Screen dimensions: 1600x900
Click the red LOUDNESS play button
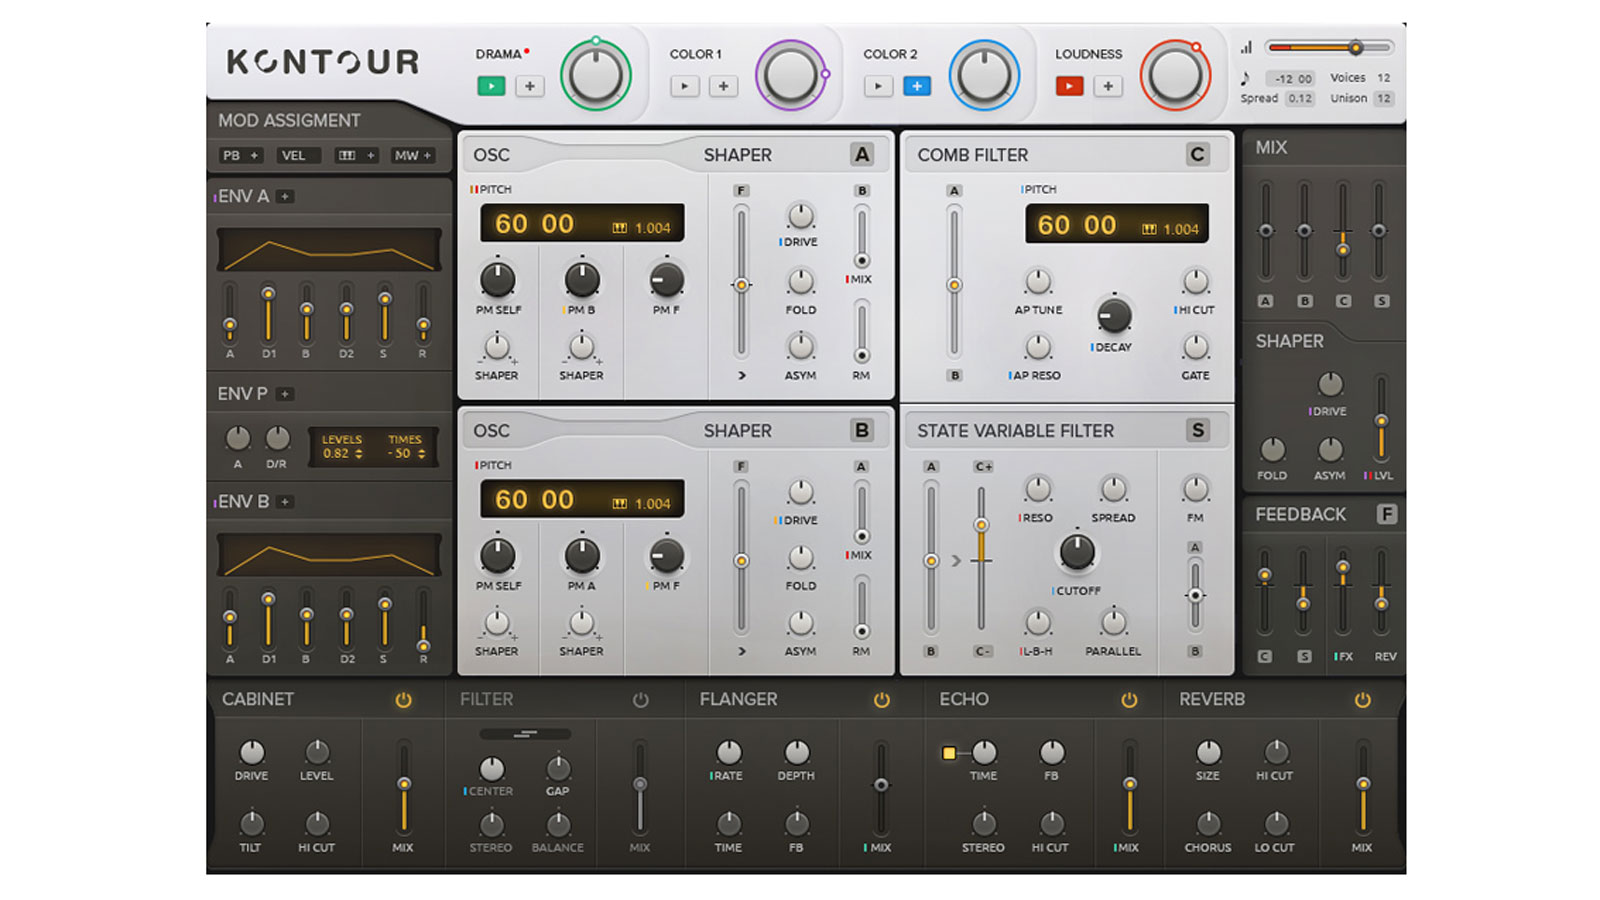tap(1069, 86)
